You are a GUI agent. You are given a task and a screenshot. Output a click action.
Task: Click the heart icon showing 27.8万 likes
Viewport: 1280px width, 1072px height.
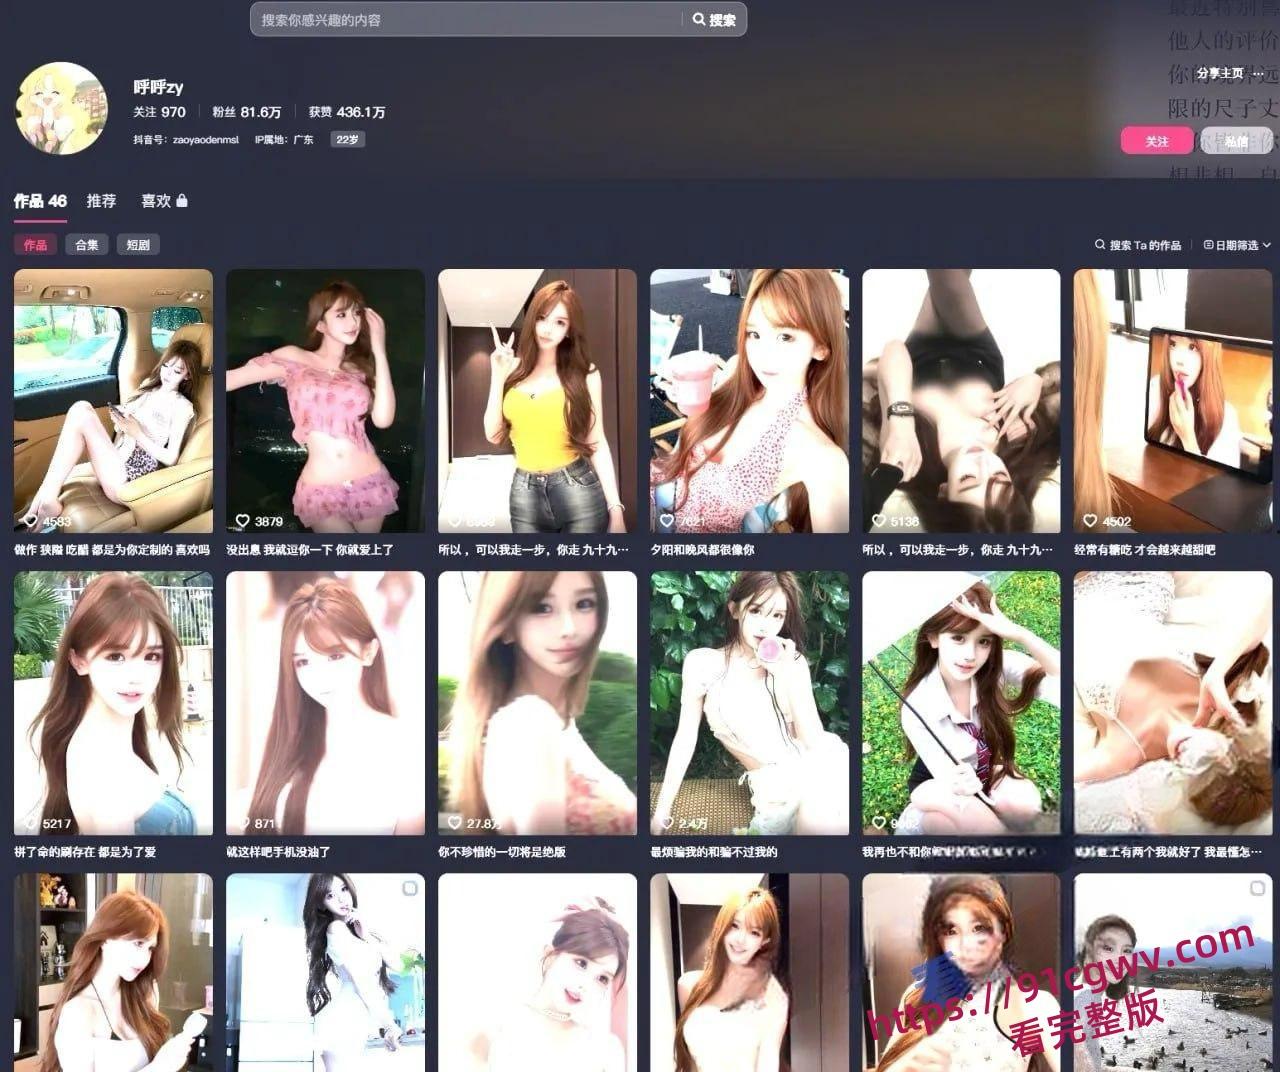[x=454, y=823]
